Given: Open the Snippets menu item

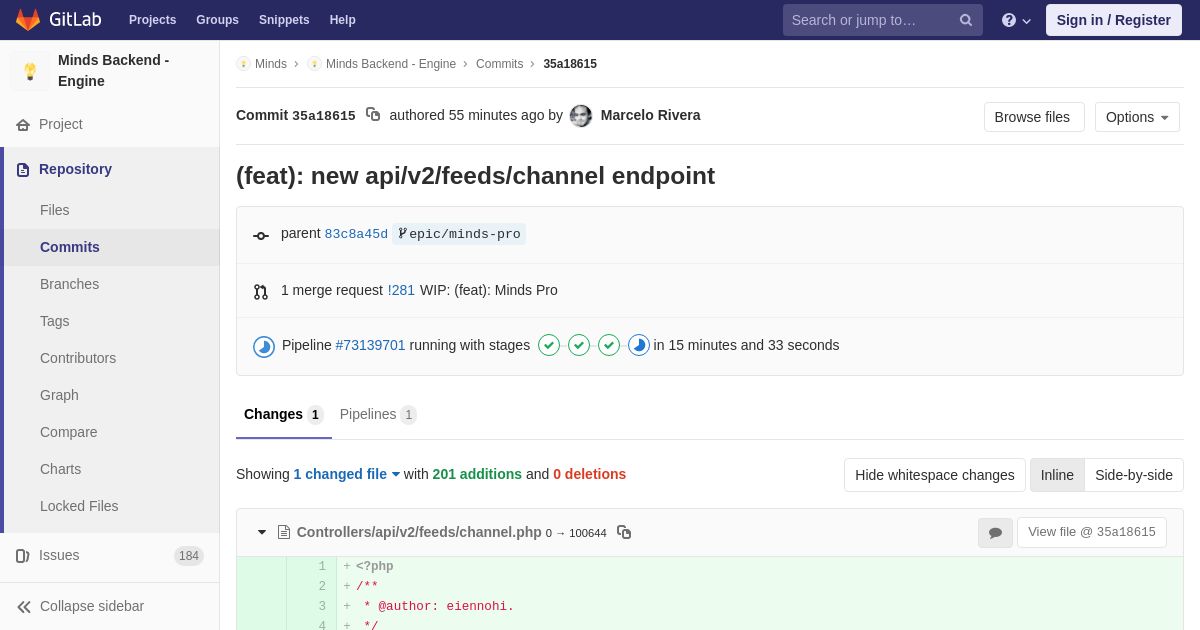Looking at the screenshot, I should click(284, 20).
